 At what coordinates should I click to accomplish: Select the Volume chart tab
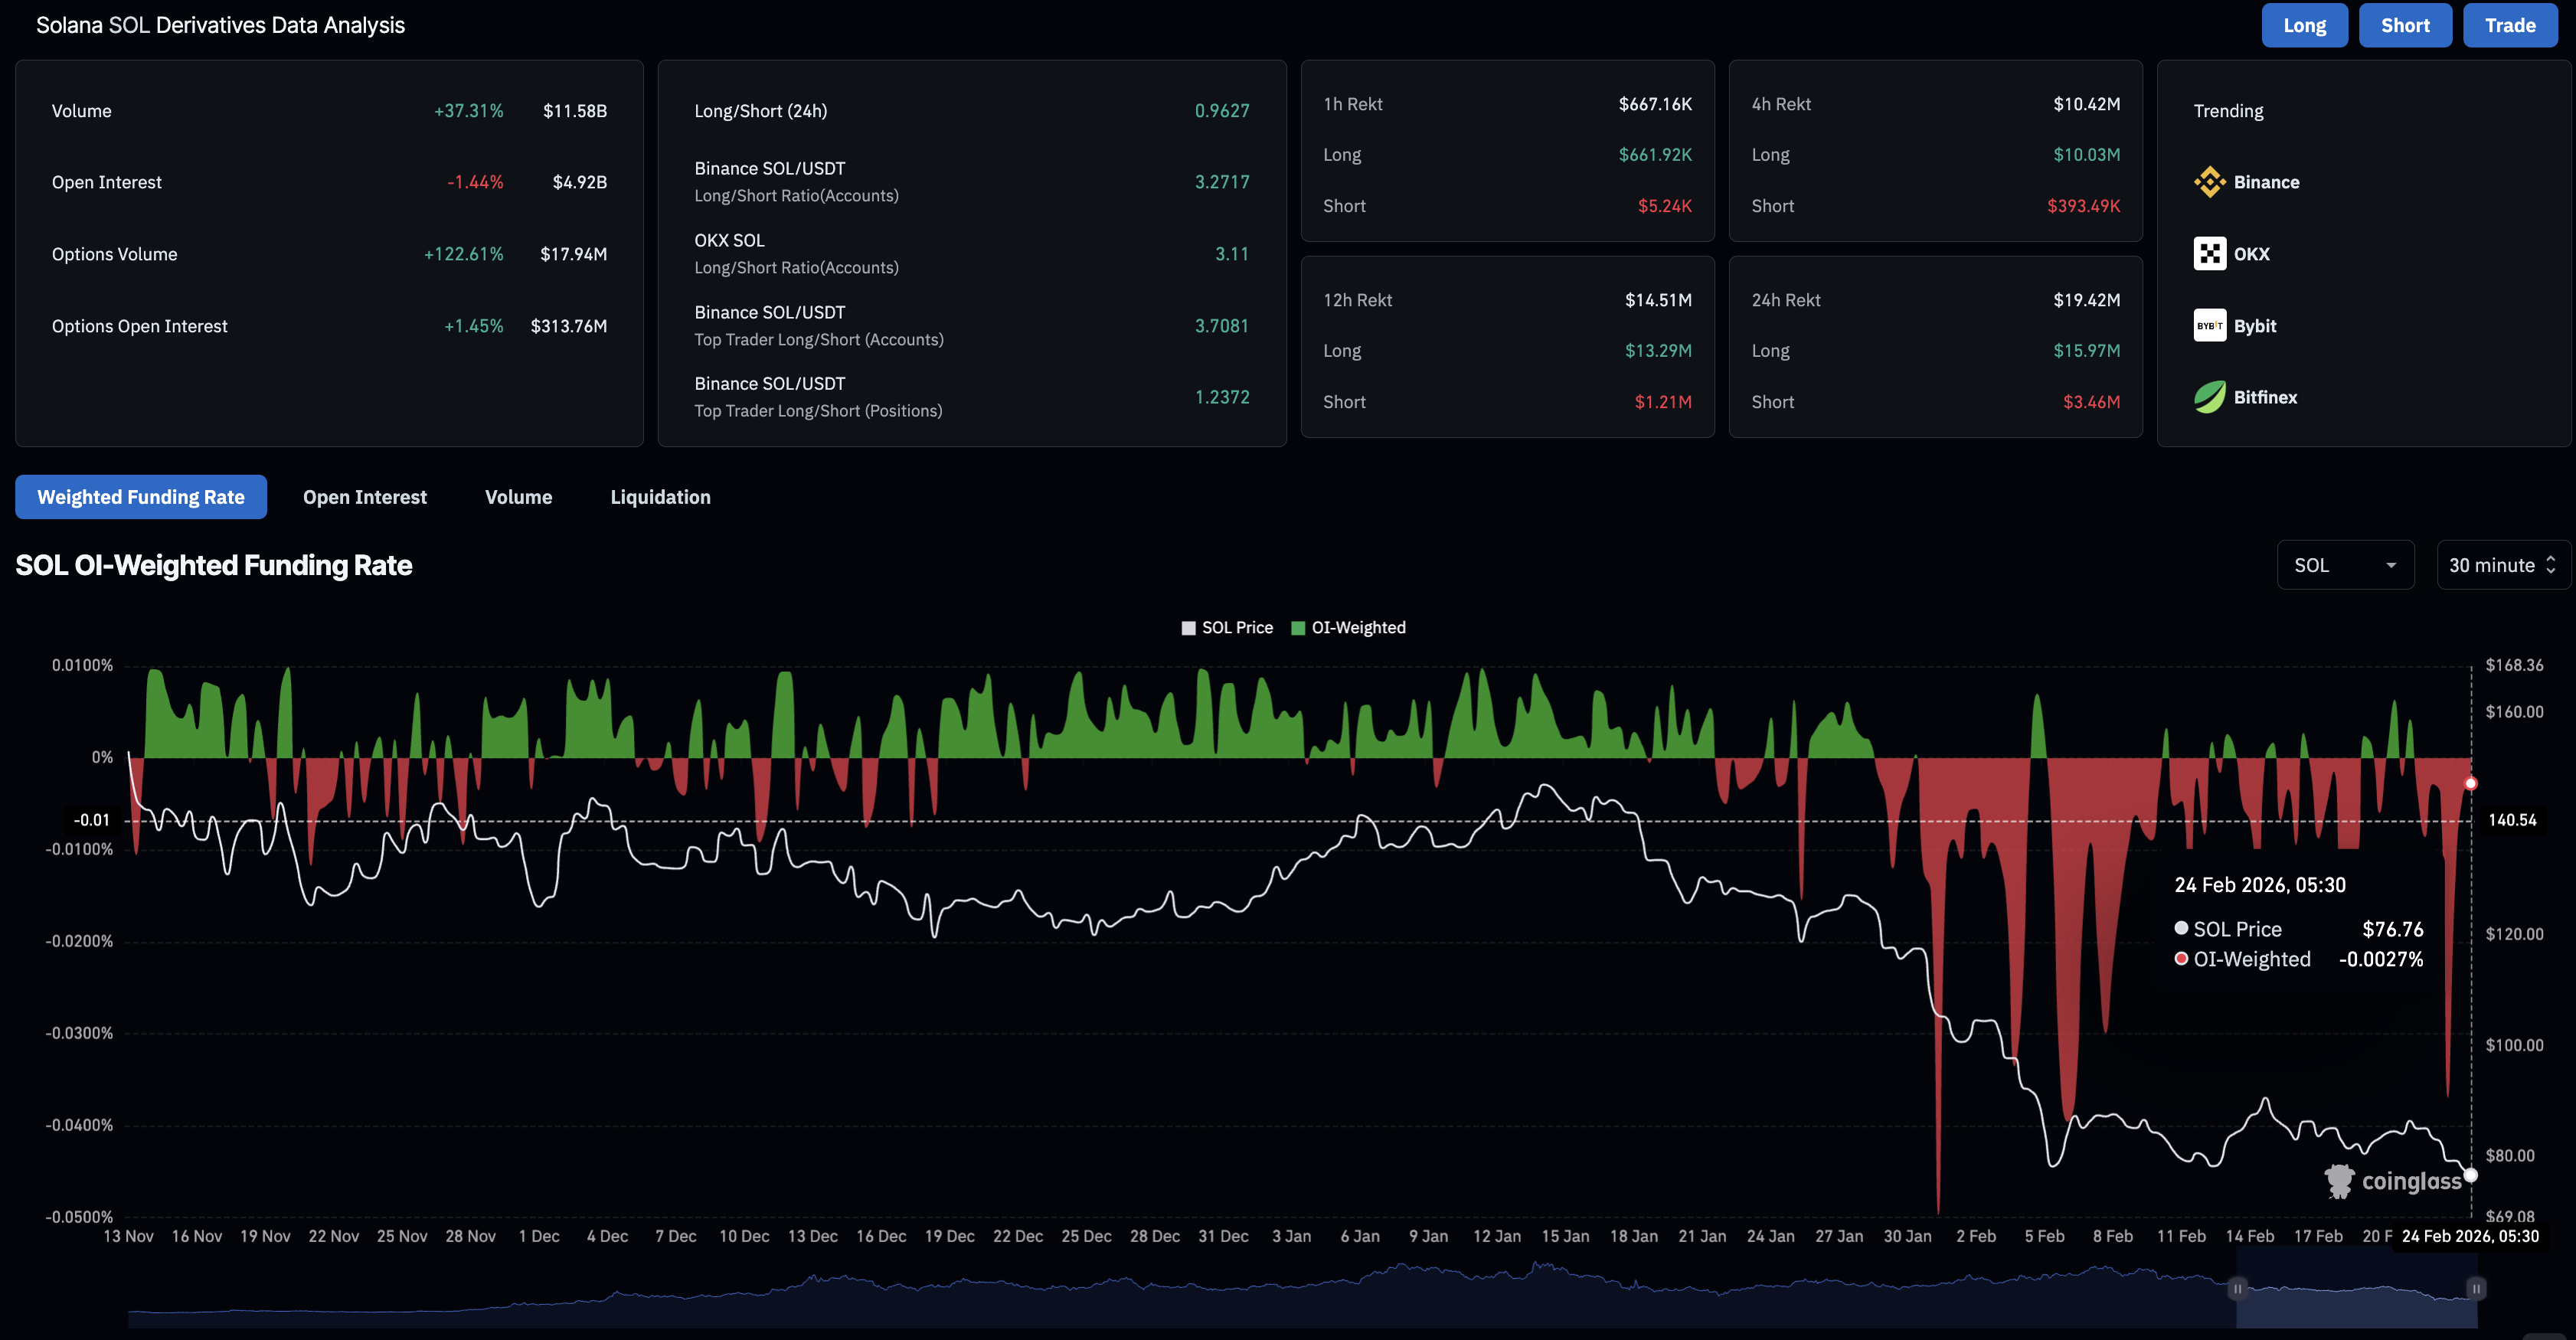(518, 497)
